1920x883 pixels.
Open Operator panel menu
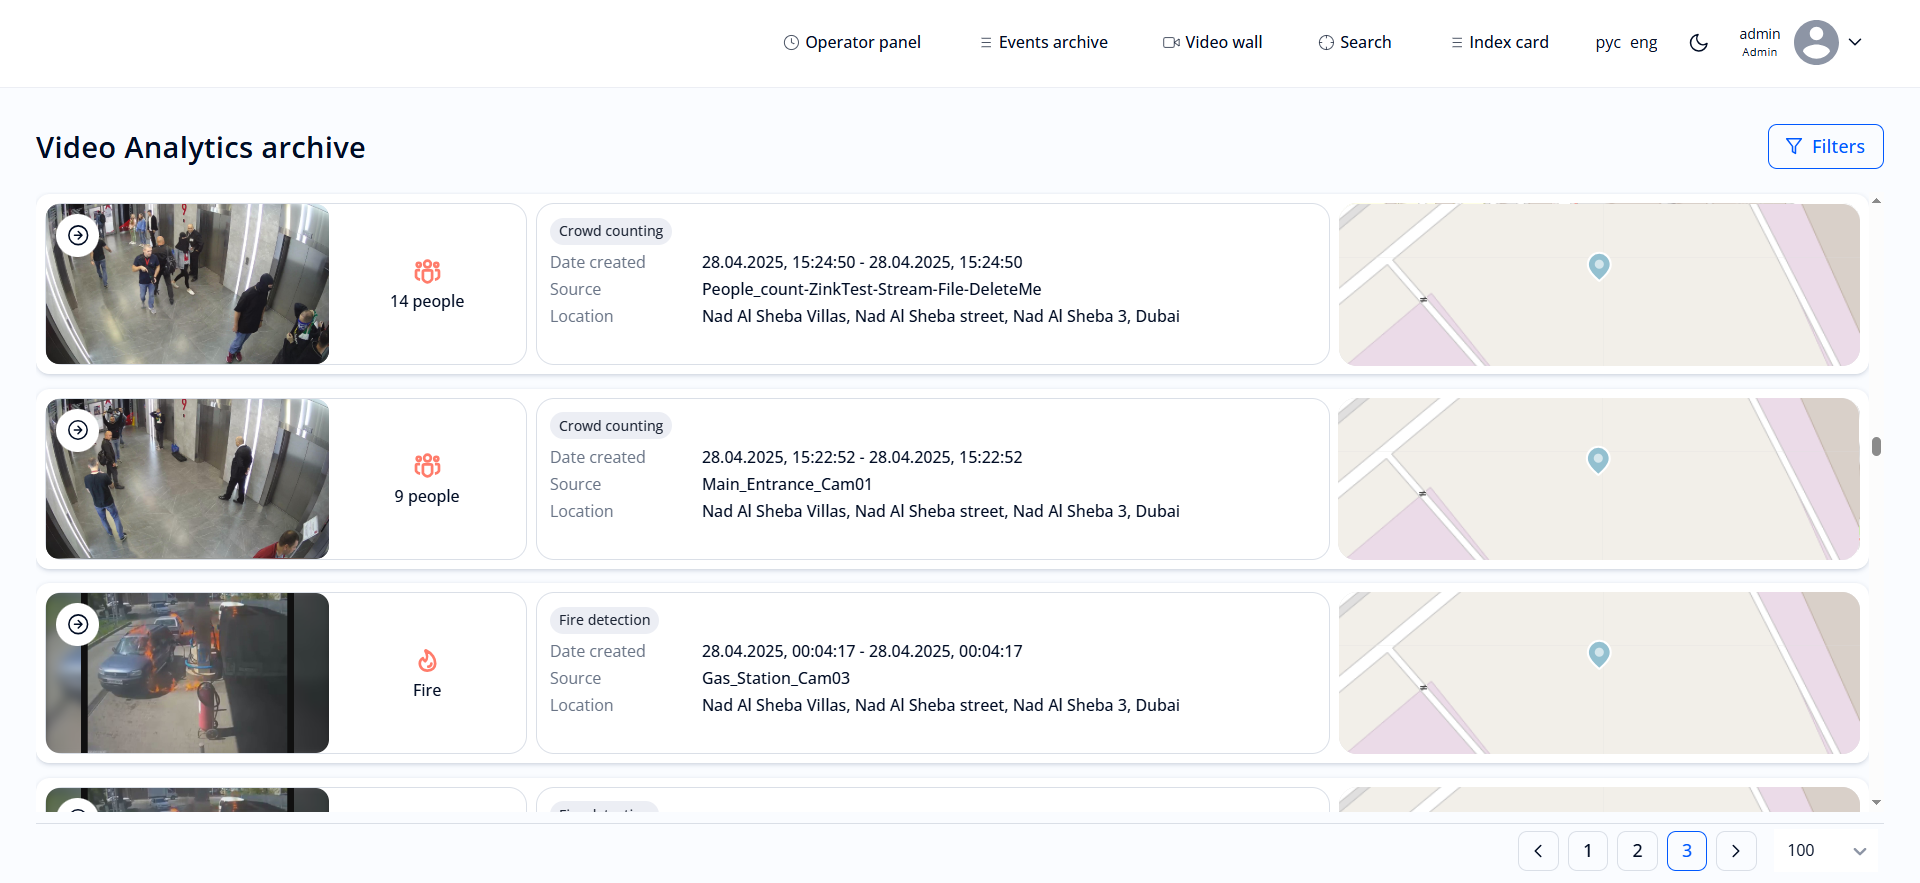(x=852, y=42)
